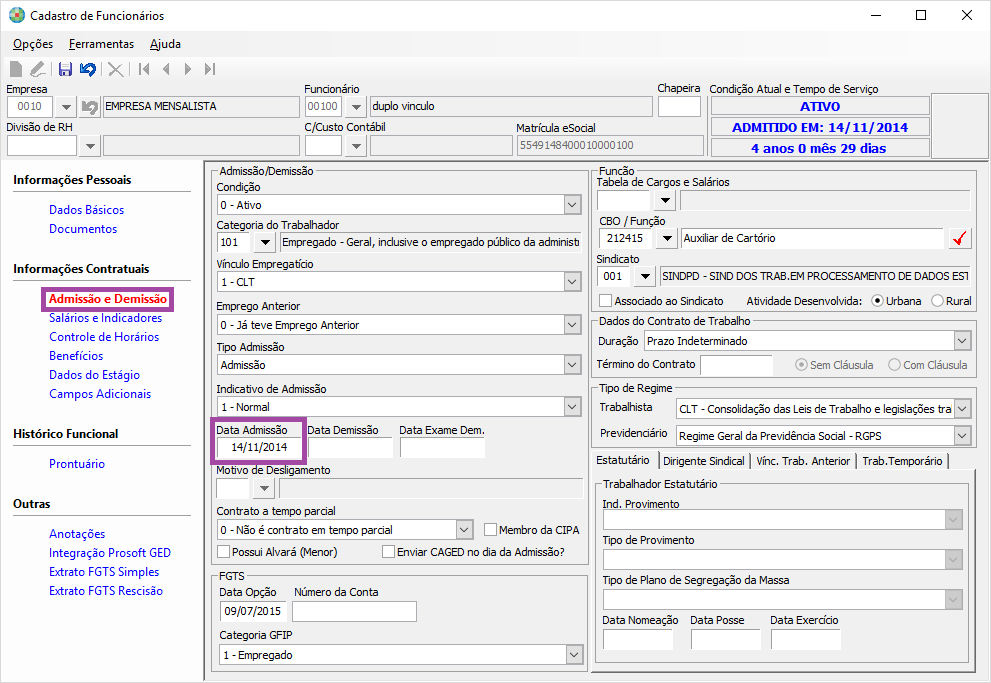Image resolution: width=991 pixels, height=683 pixels.
Task: Switch to the Trab.Temporário tab
Action: 902,461
